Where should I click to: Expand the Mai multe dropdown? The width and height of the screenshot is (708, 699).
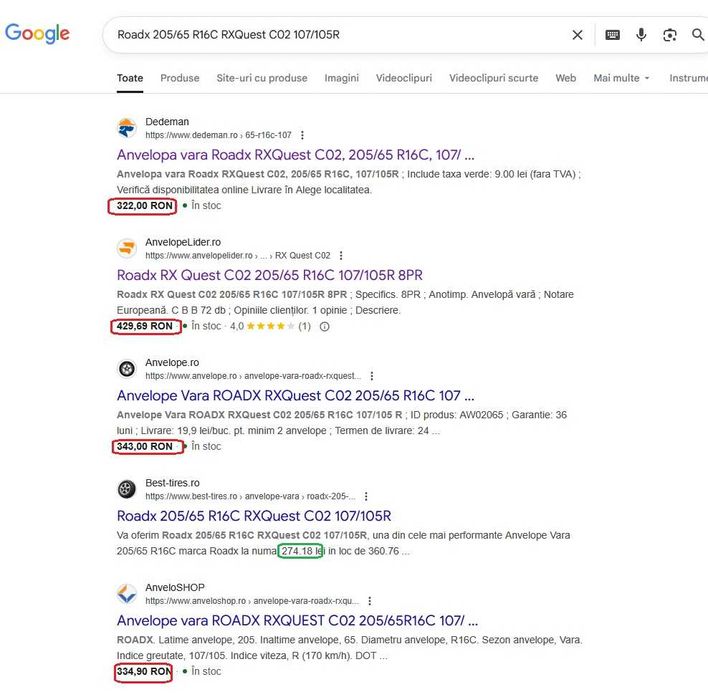621,78
